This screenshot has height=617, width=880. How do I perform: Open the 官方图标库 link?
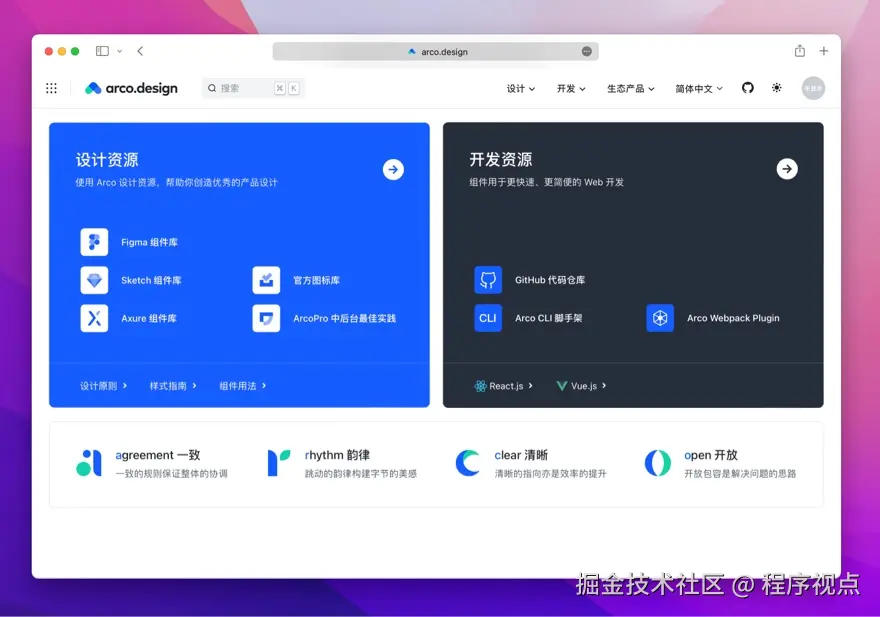tap(317, 280)
